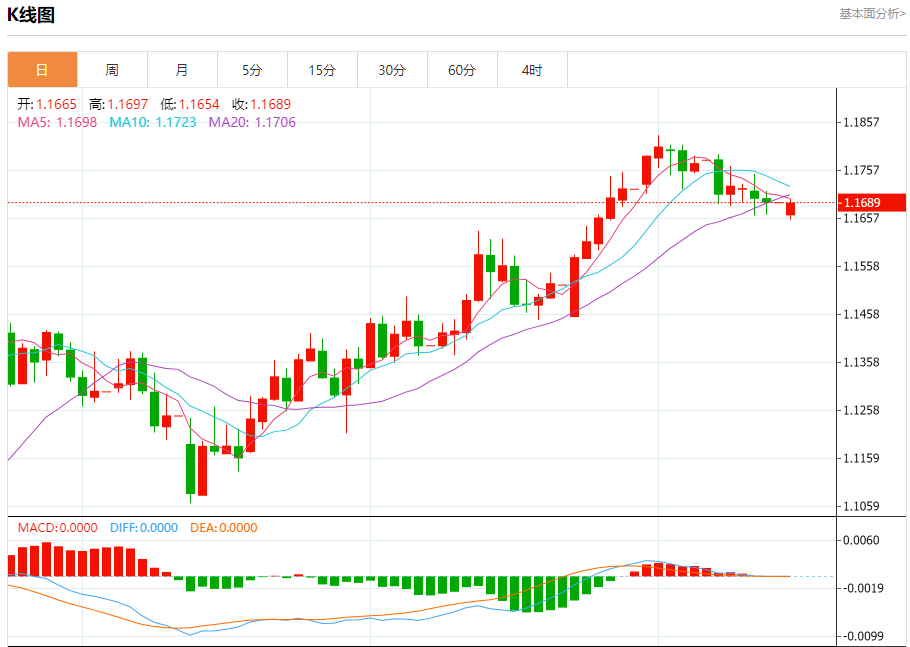Open the 基本面分析 link
Image resolution: width=910 pixels, height=647 pixels.
[872, 13]
